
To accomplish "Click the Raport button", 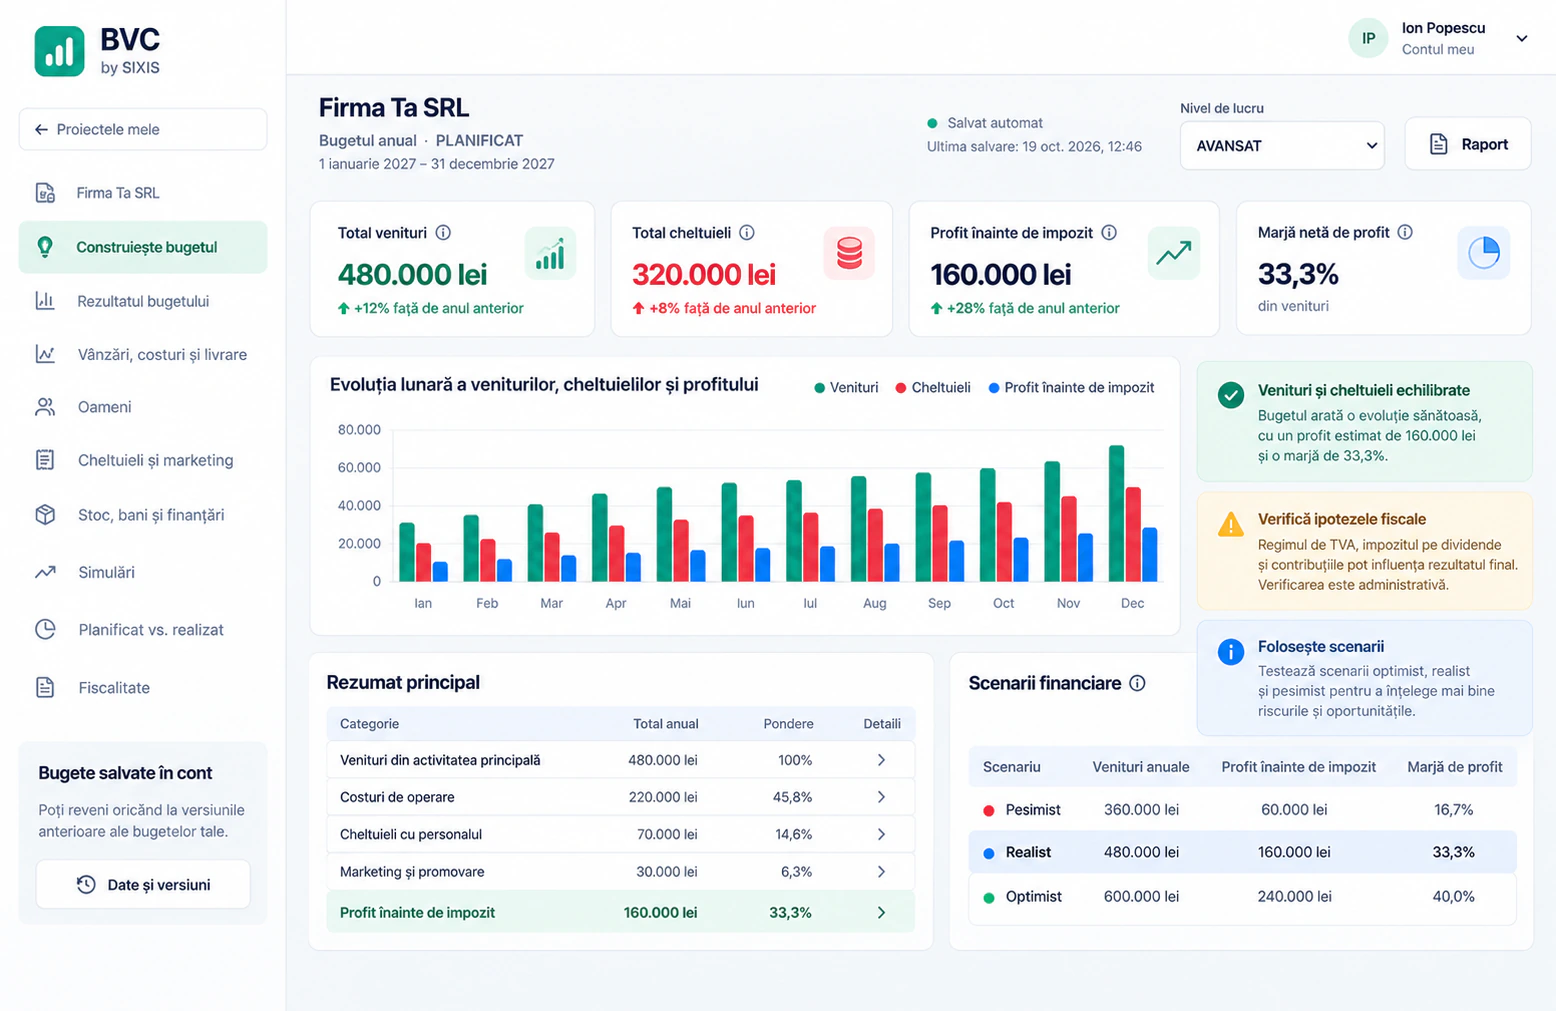I will coord(1468,144).
